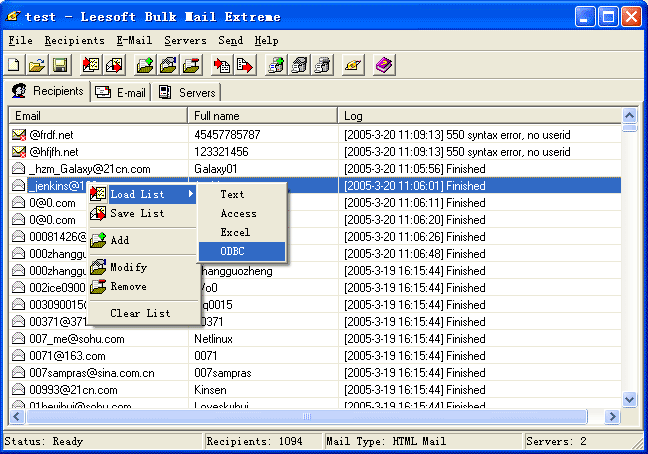The image size is (648, 454).
Task: Choose Save List in the context menu
Action: (143, 213)
